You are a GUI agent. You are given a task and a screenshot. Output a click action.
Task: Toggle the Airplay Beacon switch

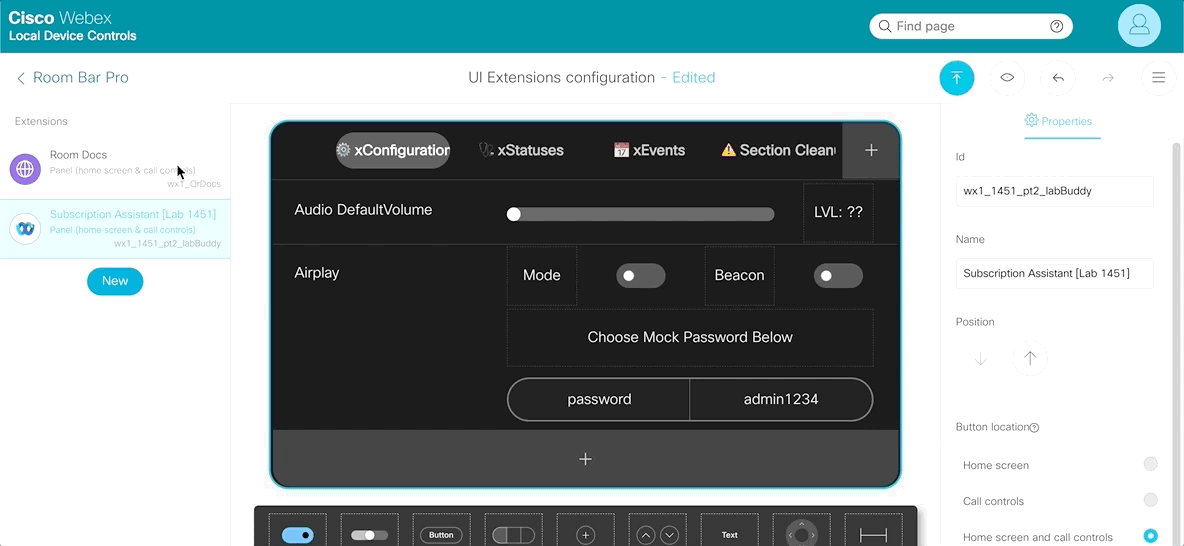[x=837, y=276]
